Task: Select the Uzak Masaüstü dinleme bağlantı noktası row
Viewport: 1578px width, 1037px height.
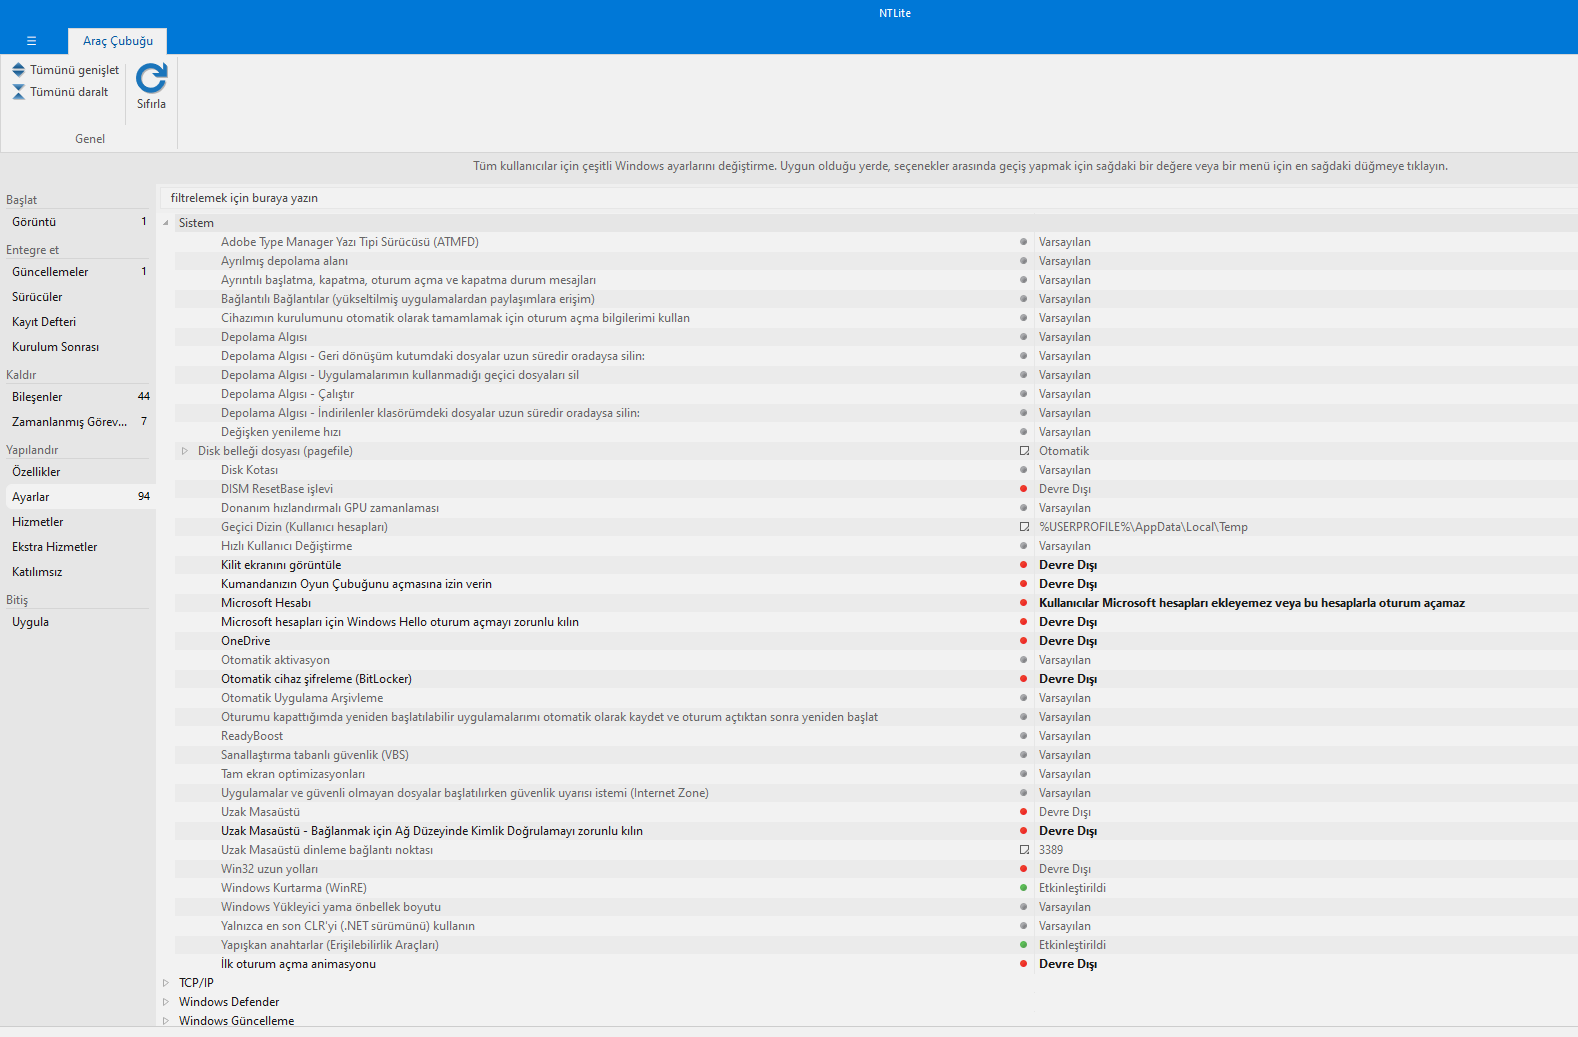Action: pyautogui.click(x=876, y=850)
